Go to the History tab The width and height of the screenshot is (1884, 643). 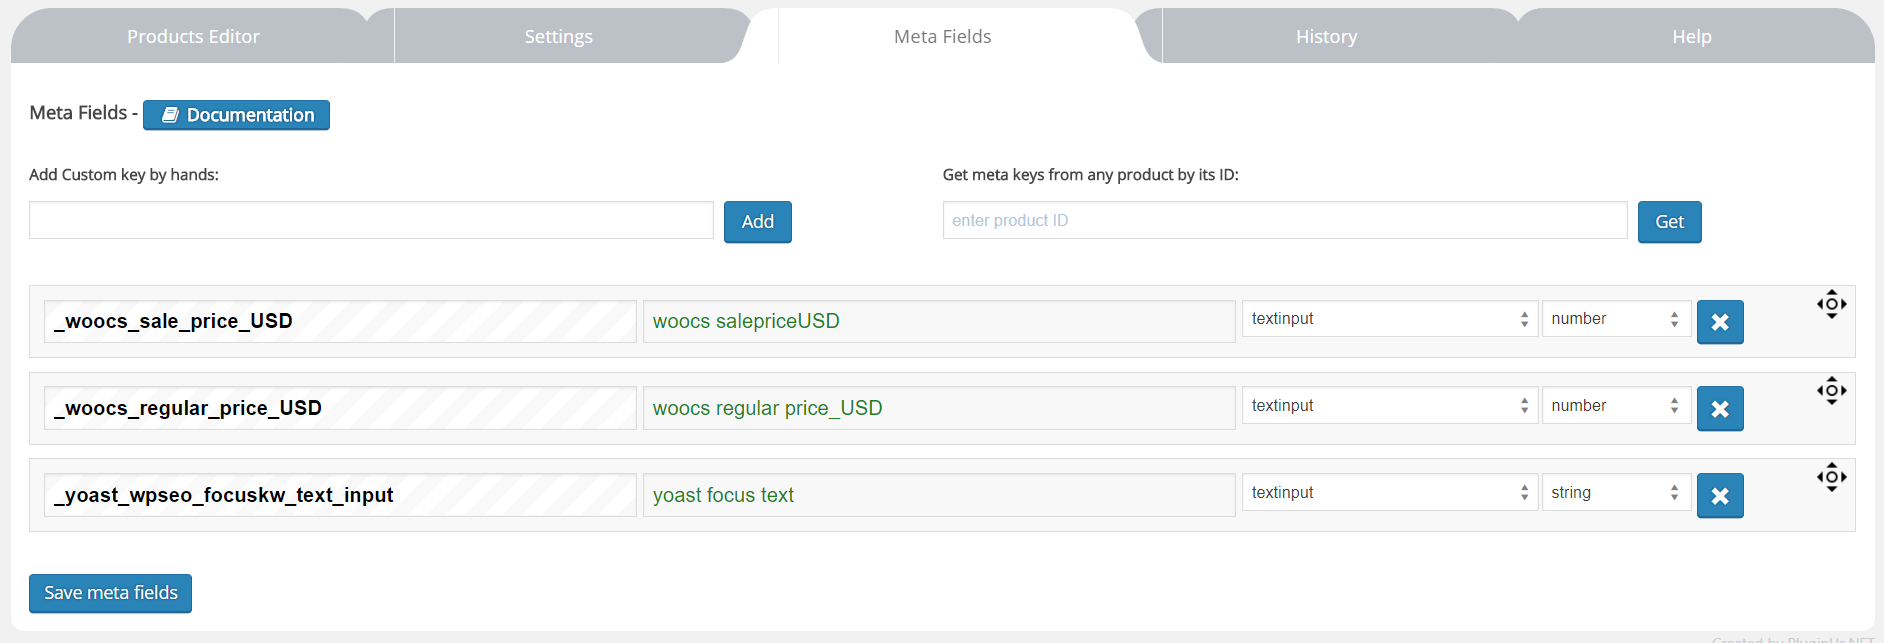click(1326, 37)
